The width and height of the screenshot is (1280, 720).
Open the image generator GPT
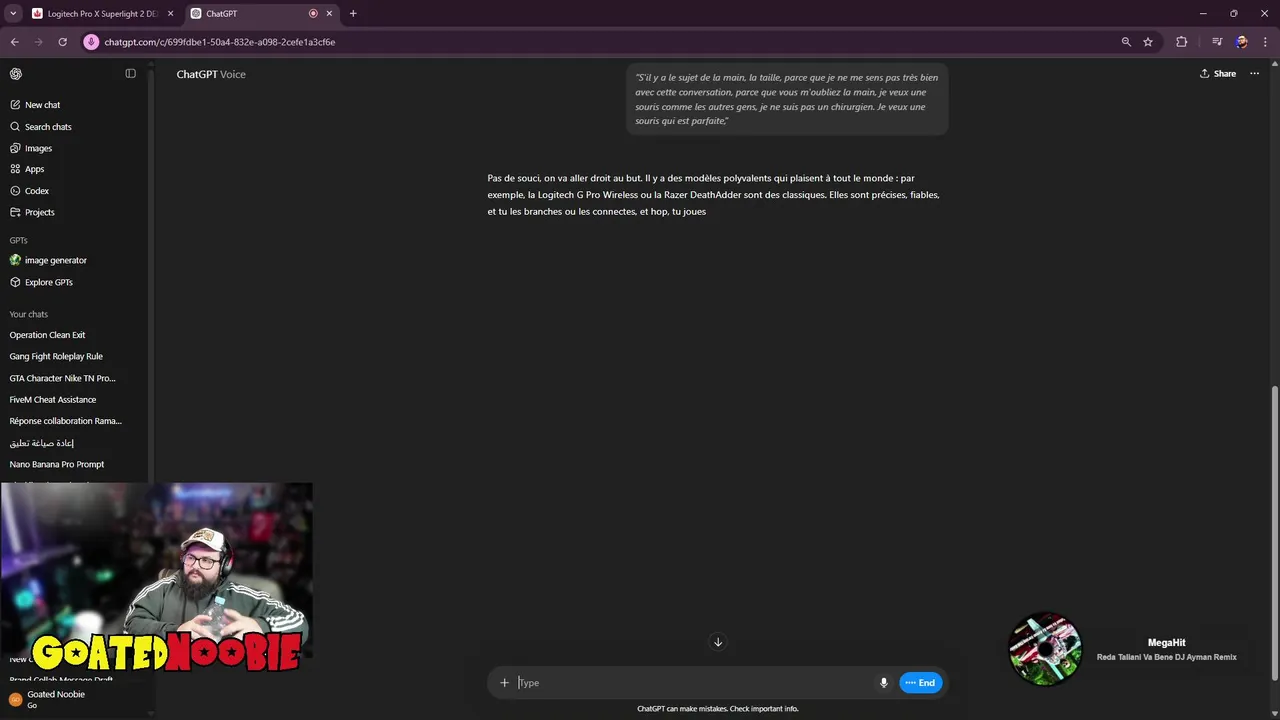56,260
